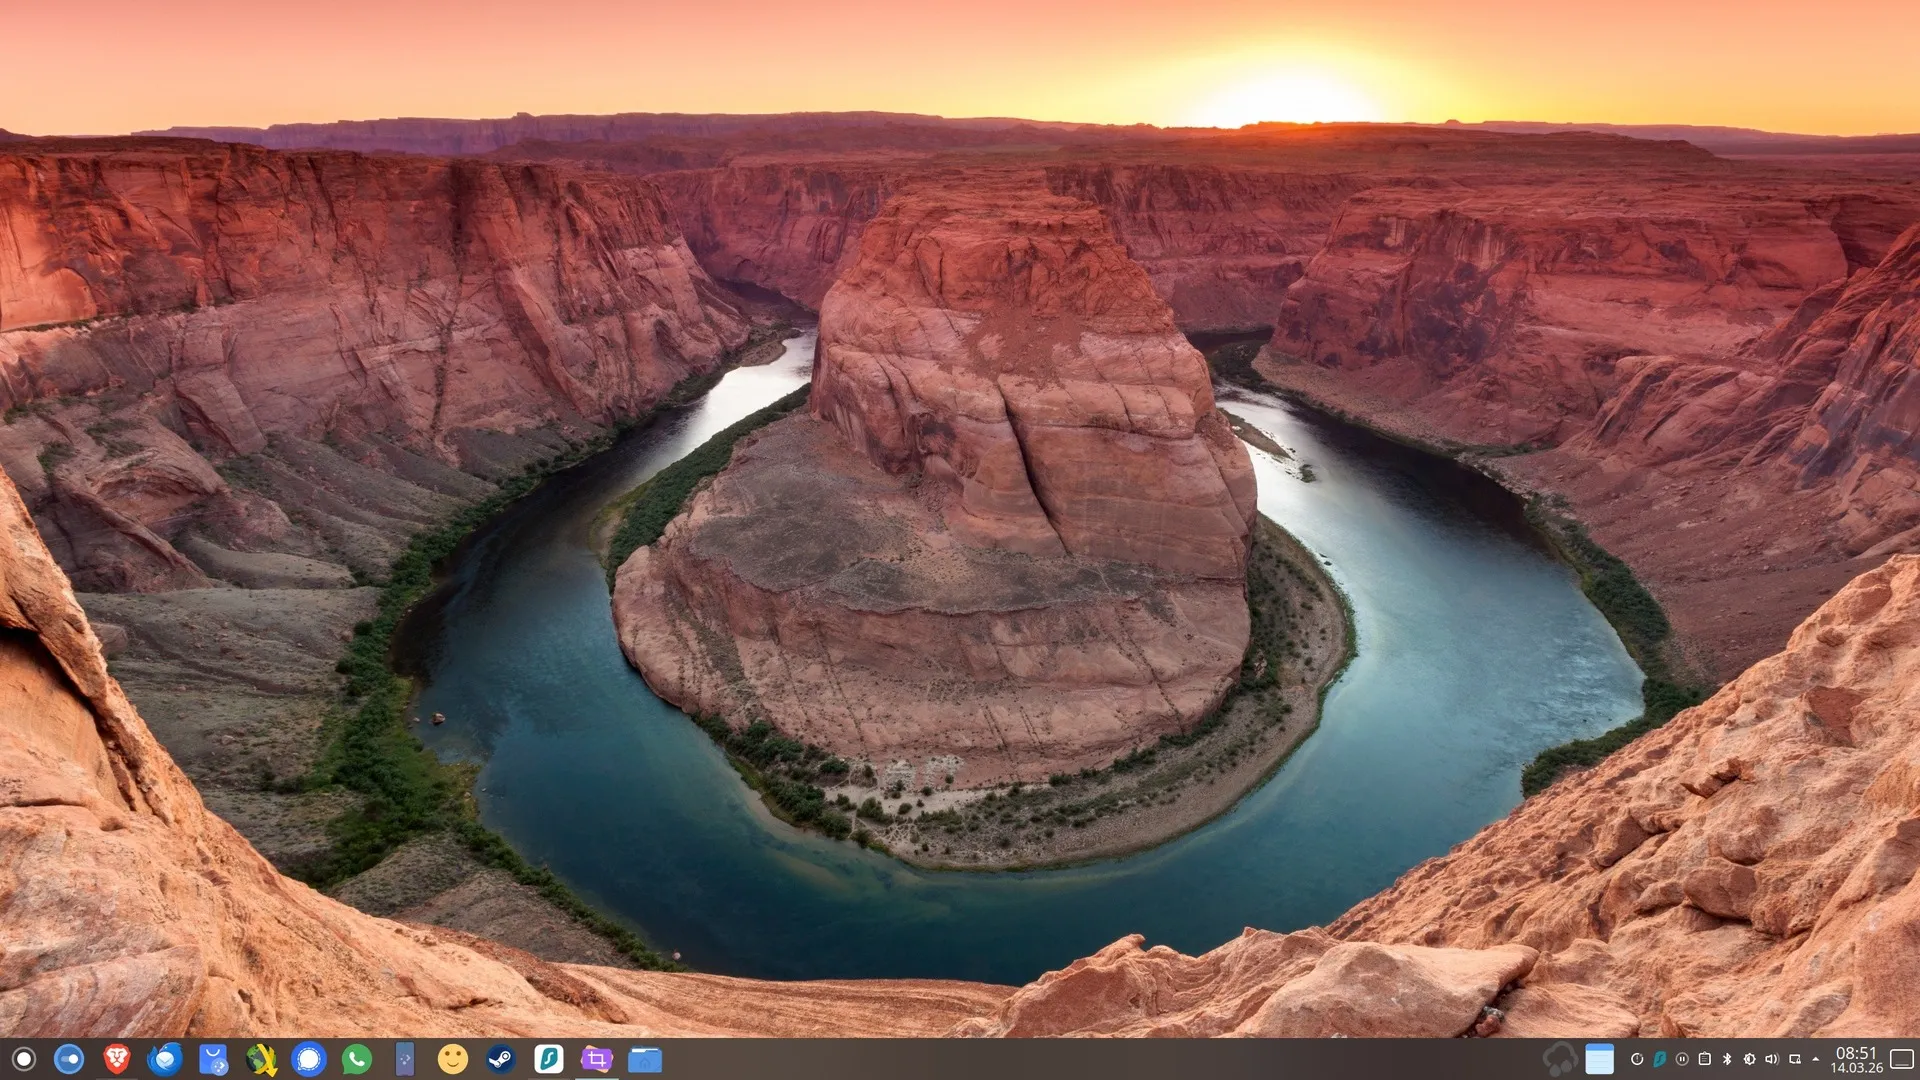
Task: Open Thunderbird mail client
Action: 165,1059
